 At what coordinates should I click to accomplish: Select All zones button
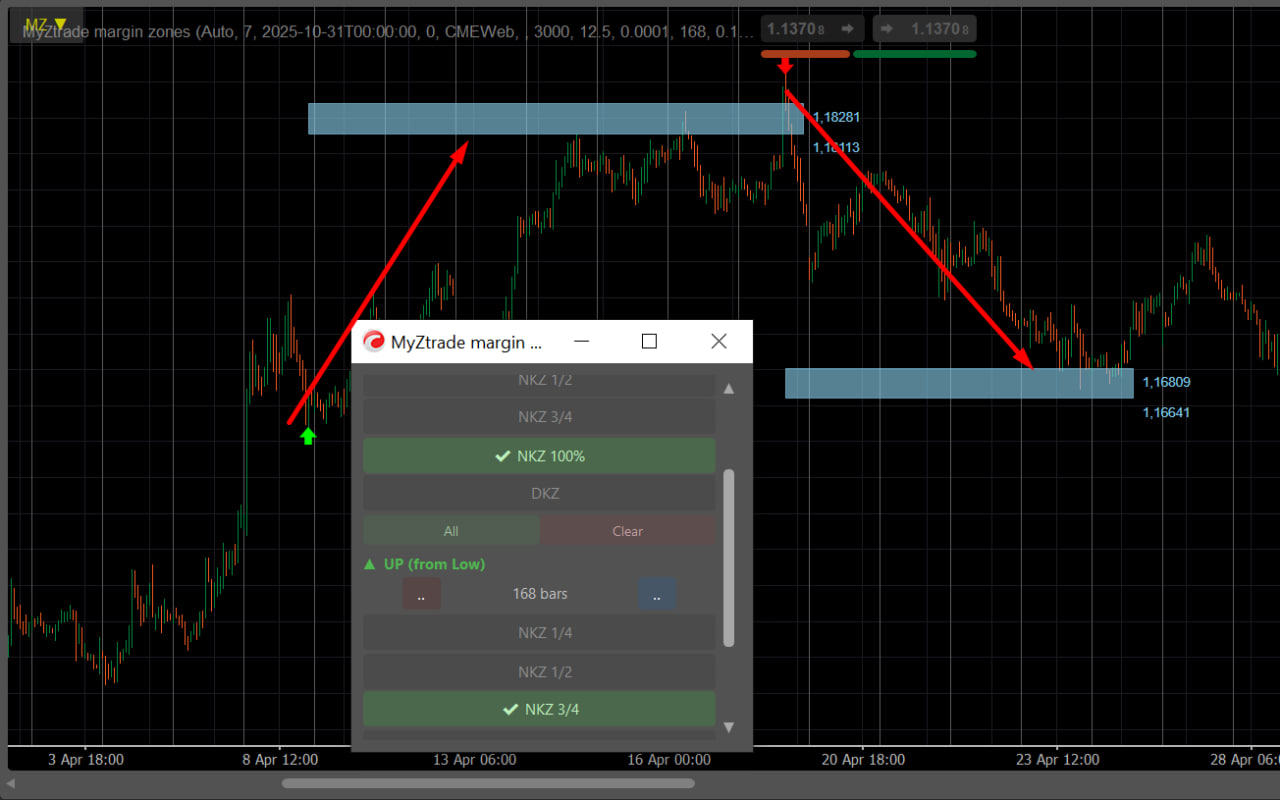pos(451,531)
